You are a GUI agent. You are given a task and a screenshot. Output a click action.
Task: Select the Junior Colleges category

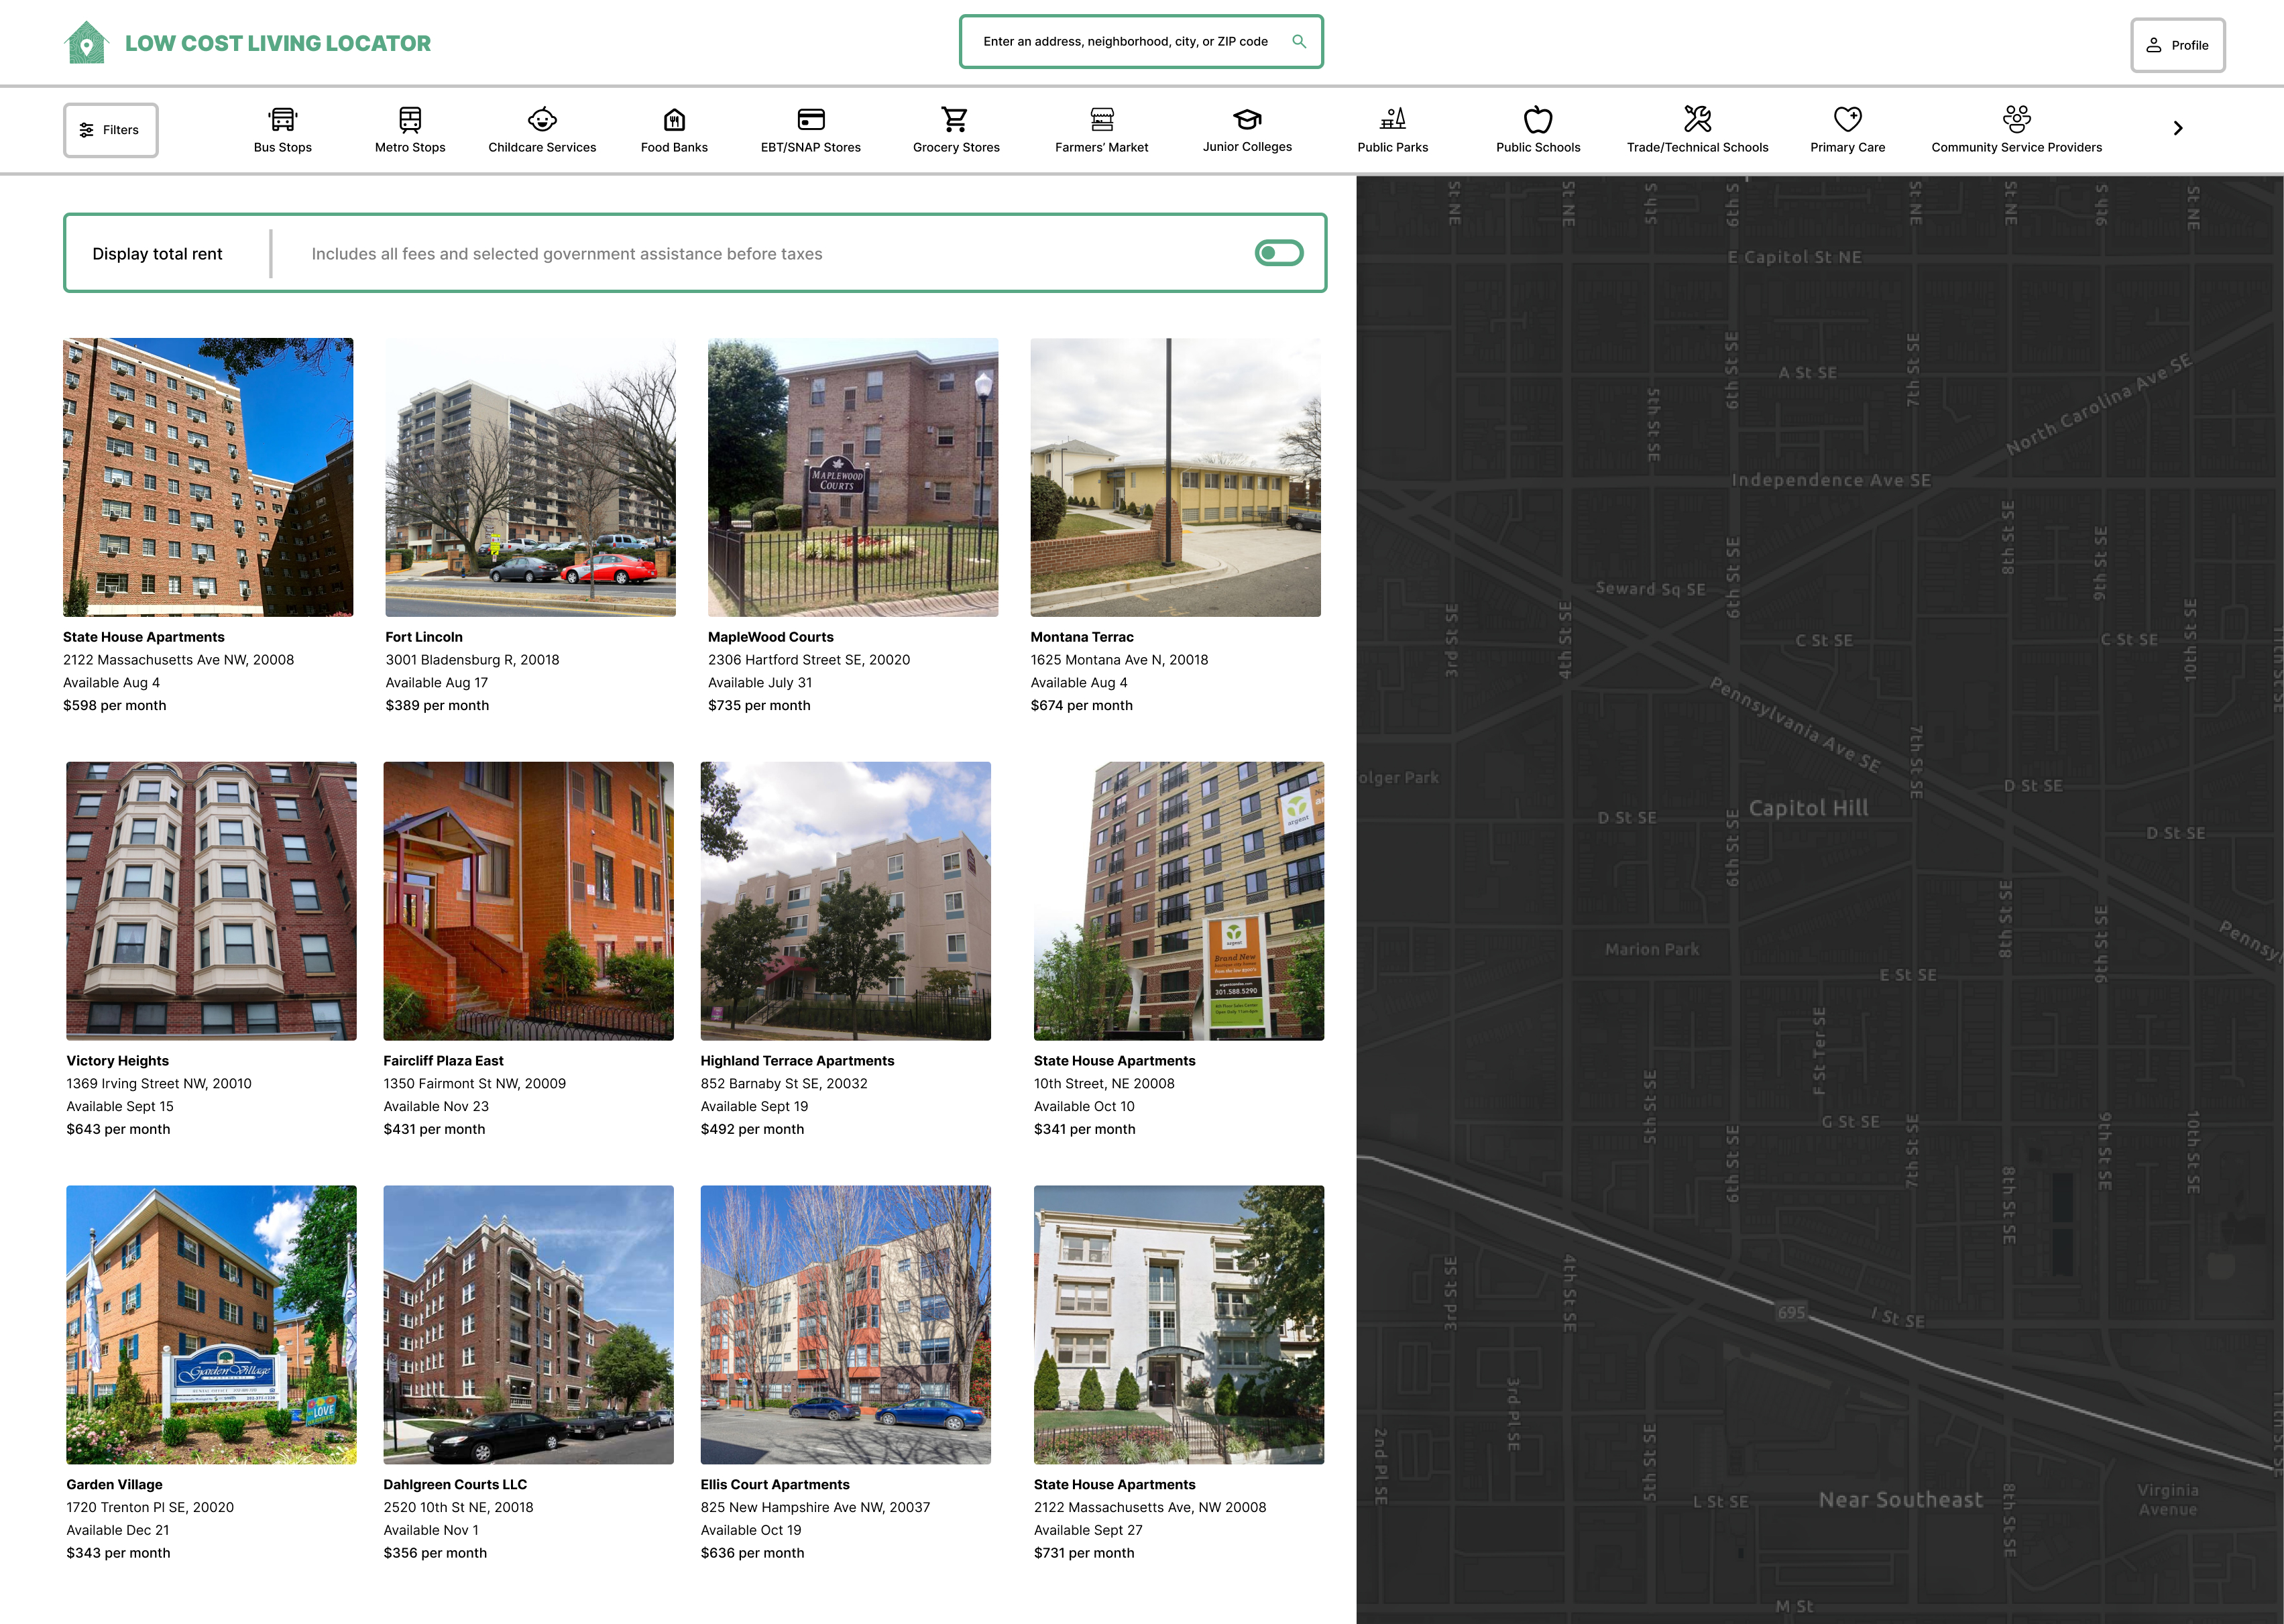[1247, 130]
